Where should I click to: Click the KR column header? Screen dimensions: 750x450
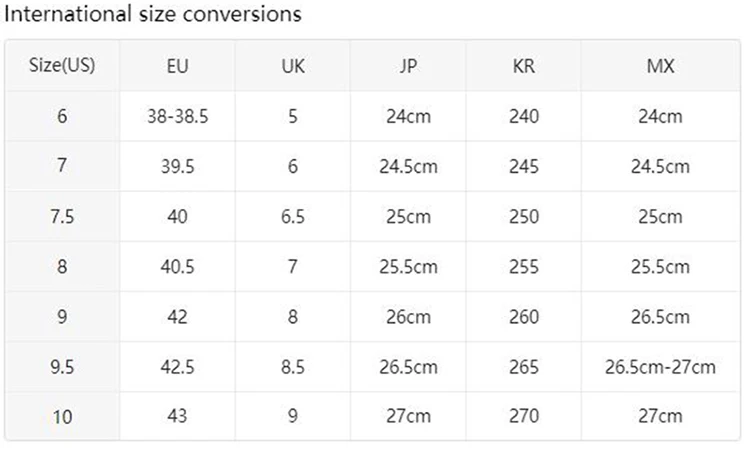click(524, 66)
